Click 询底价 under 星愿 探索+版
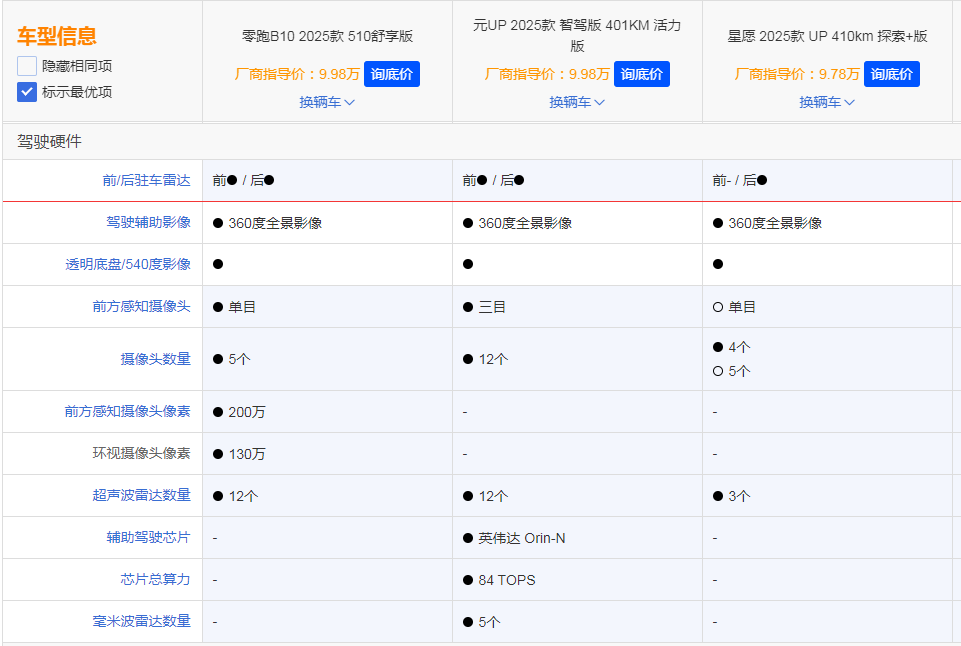Image resolution: width=961 pixels, height=646 pixels. pyautogui.click(x=891, y=74)
